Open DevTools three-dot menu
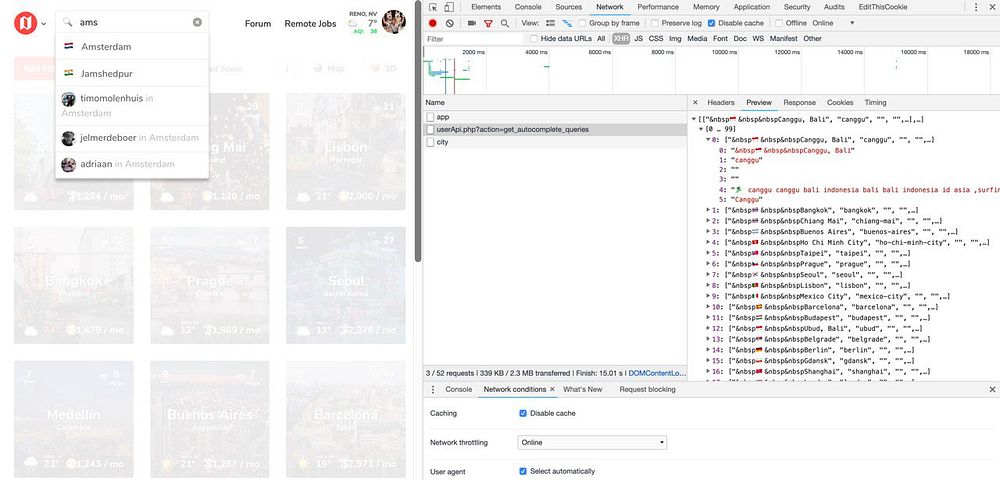Image resolution: width=1000 pixels, height=480 pixels. tap(976, 7)
